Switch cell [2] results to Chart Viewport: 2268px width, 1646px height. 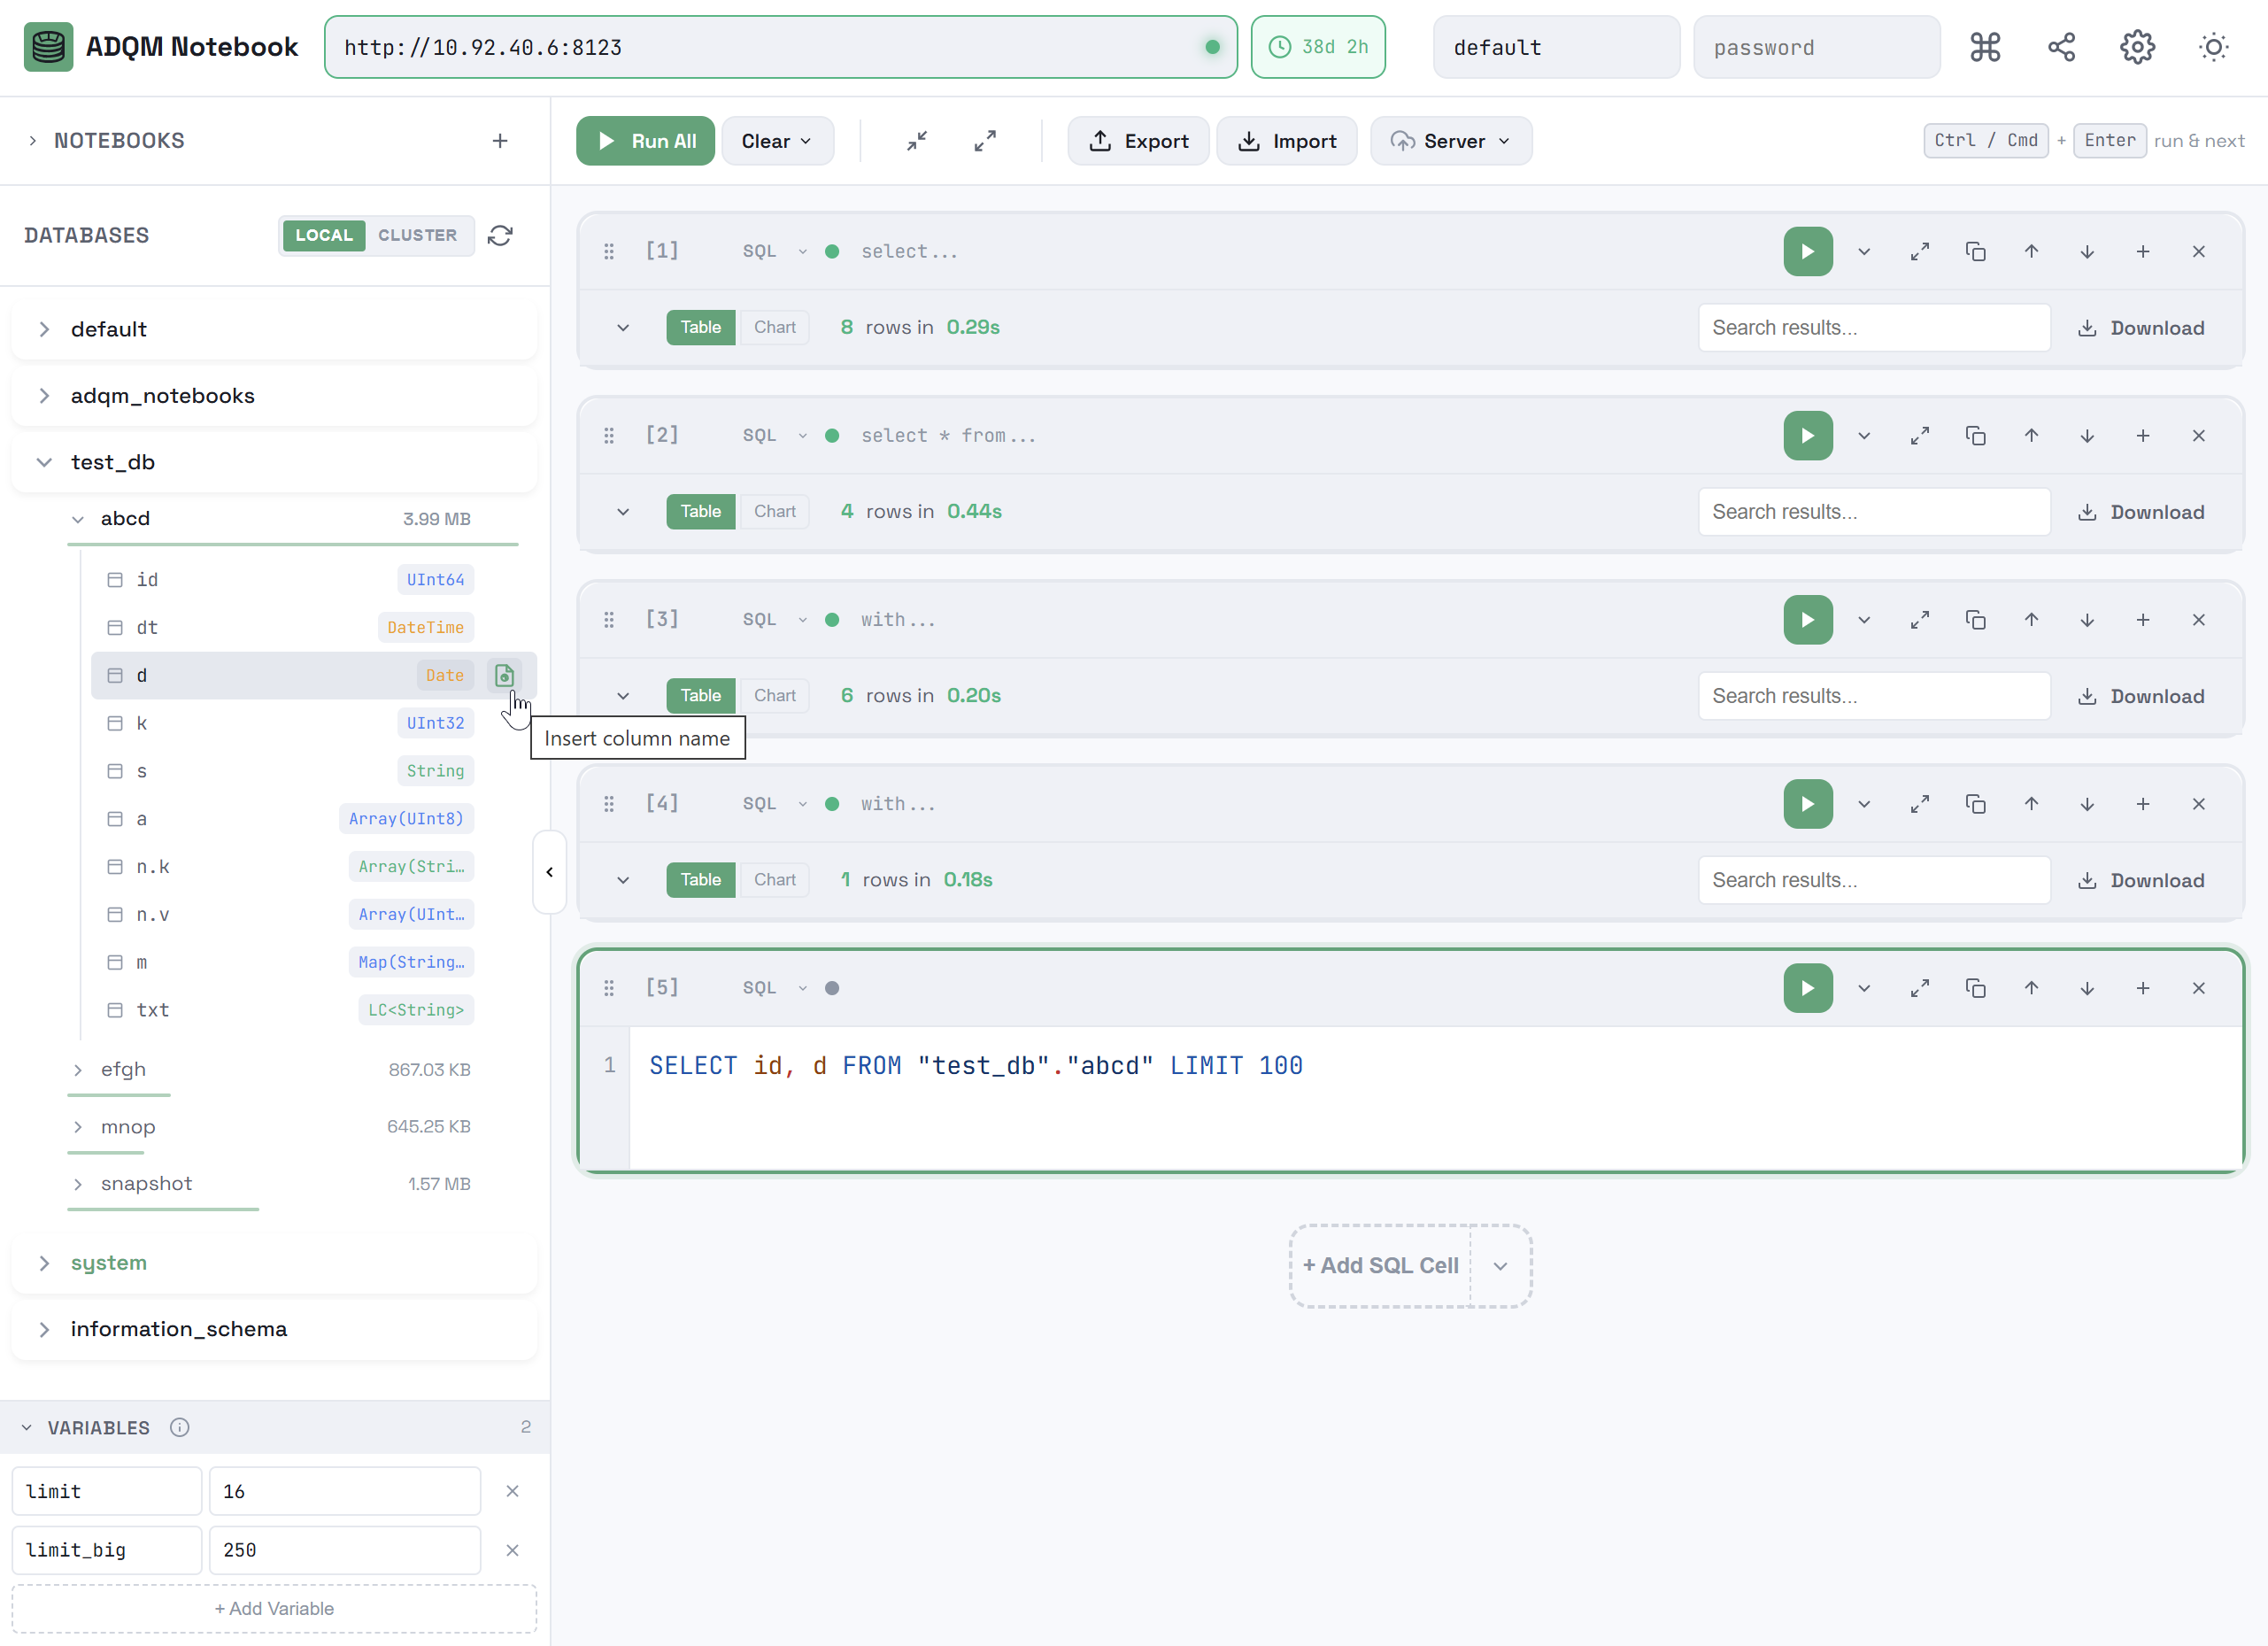[x=774, y=511]
